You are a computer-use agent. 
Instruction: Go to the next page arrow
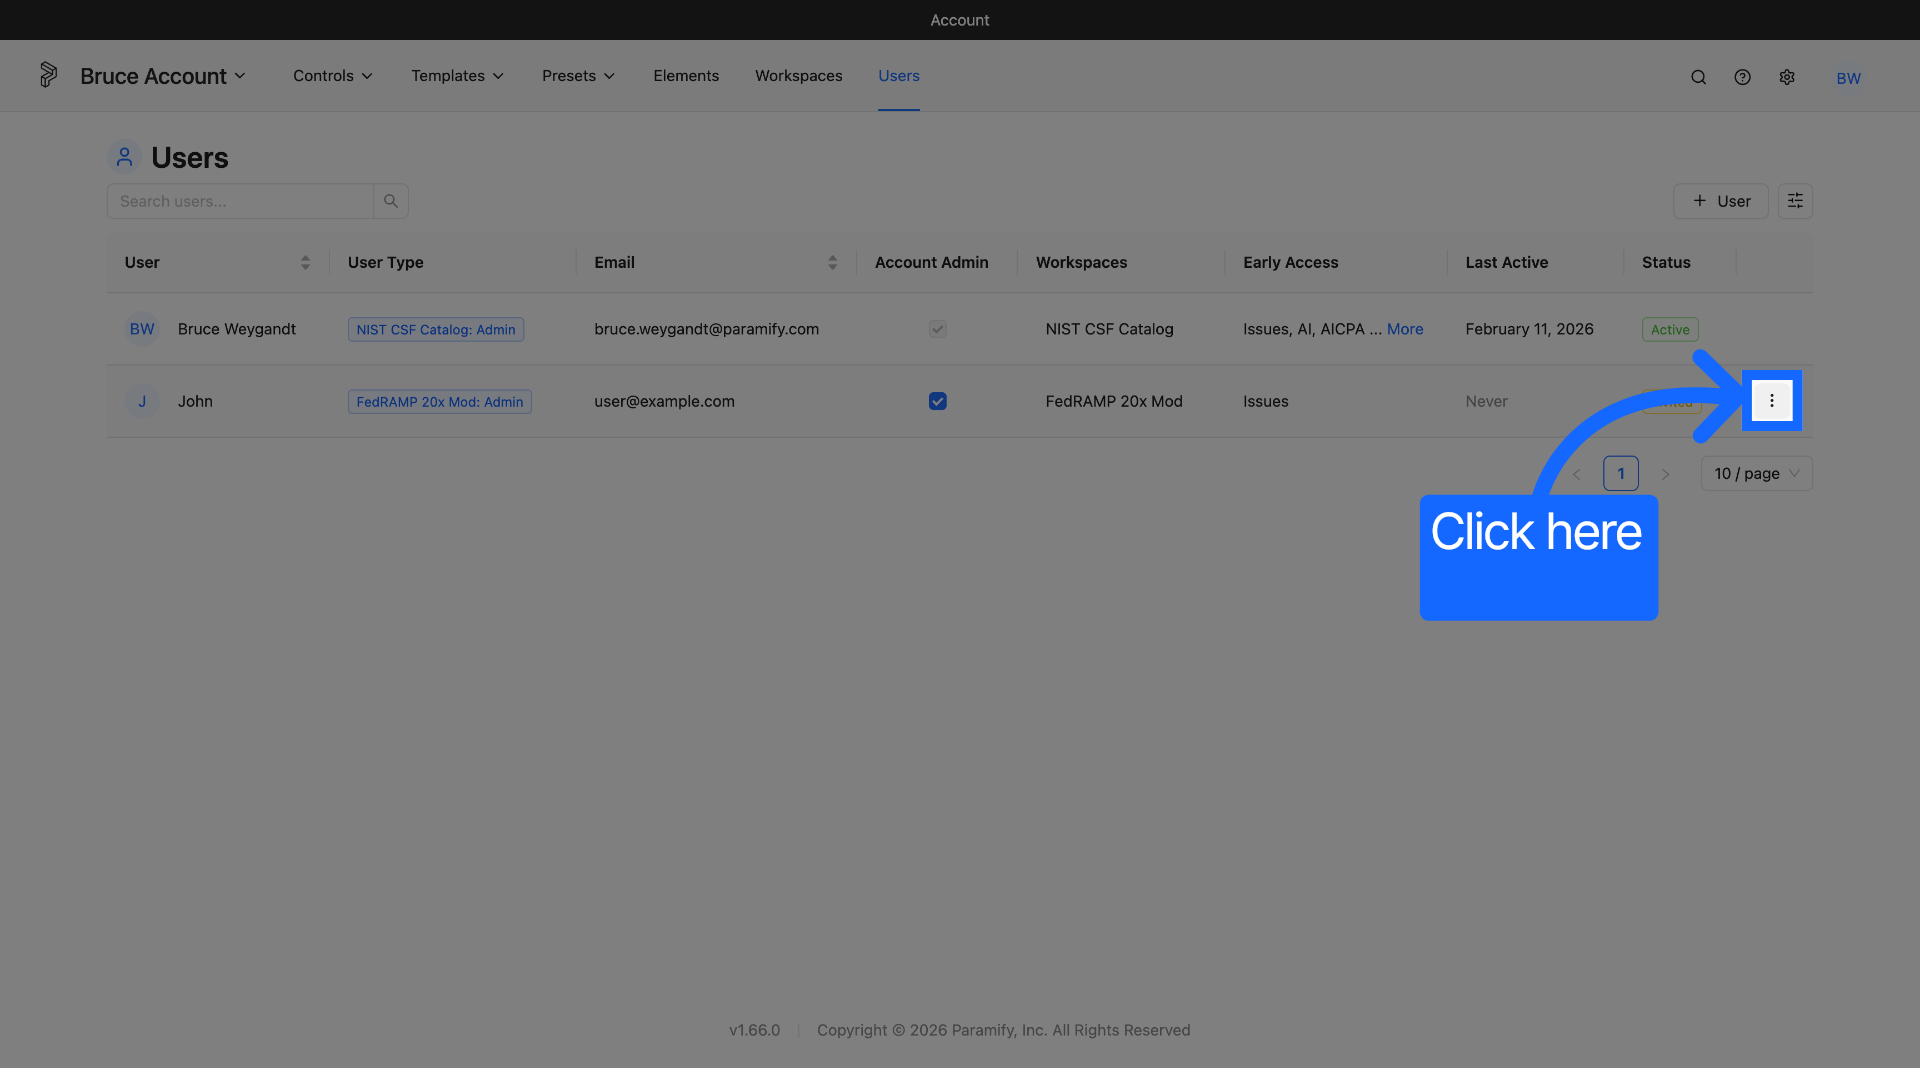pyautogui.click(x=1665, y=474)
